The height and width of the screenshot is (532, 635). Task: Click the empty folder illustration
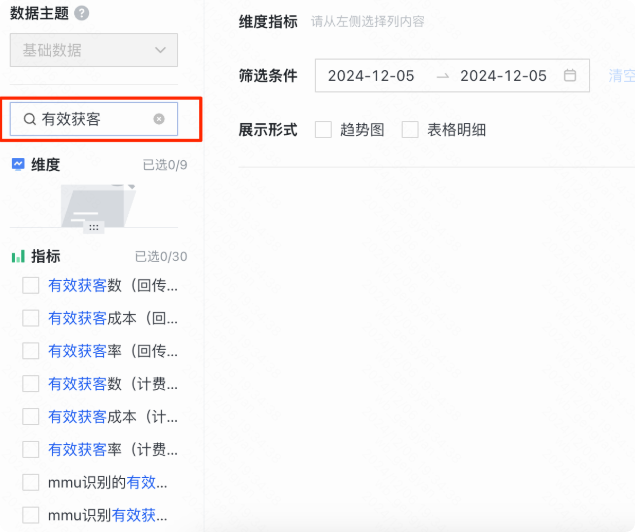[98, 205]
